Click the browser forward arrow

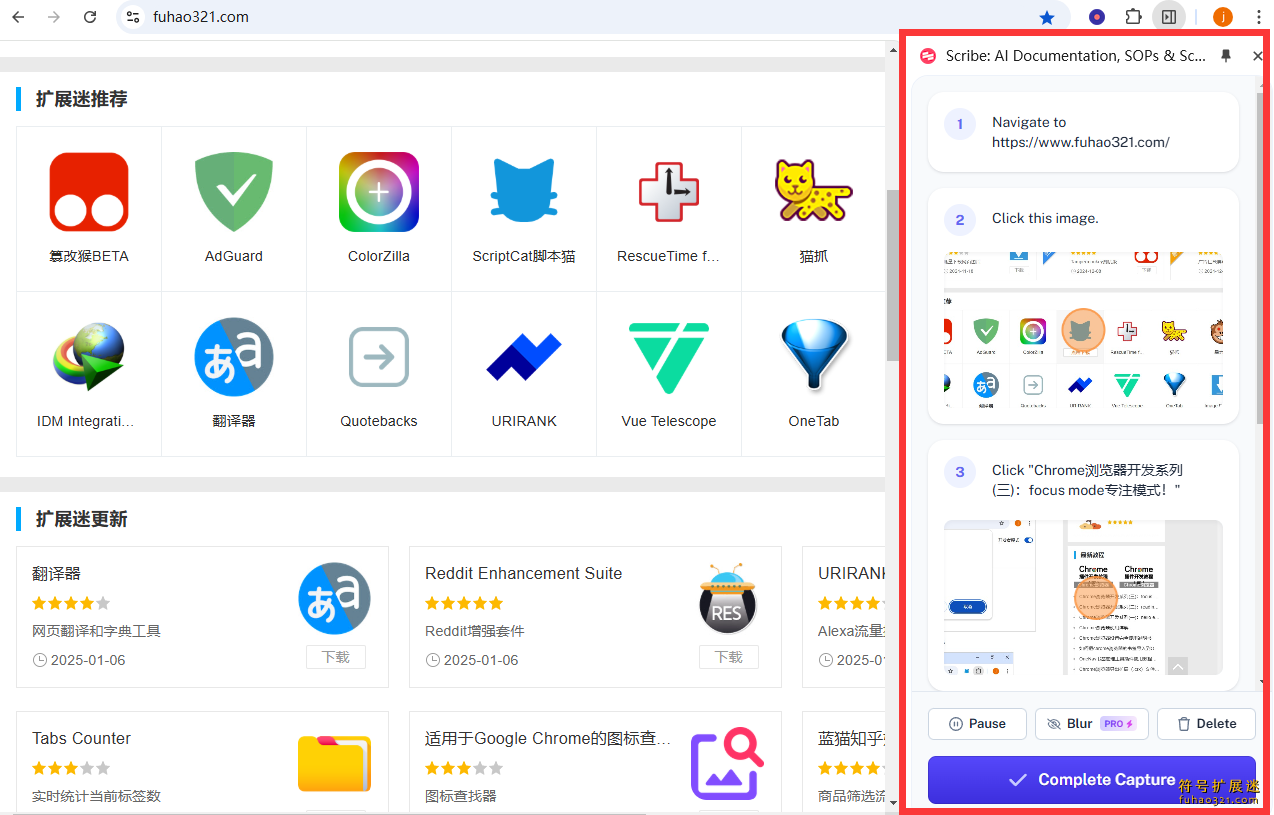click(54, 17)
